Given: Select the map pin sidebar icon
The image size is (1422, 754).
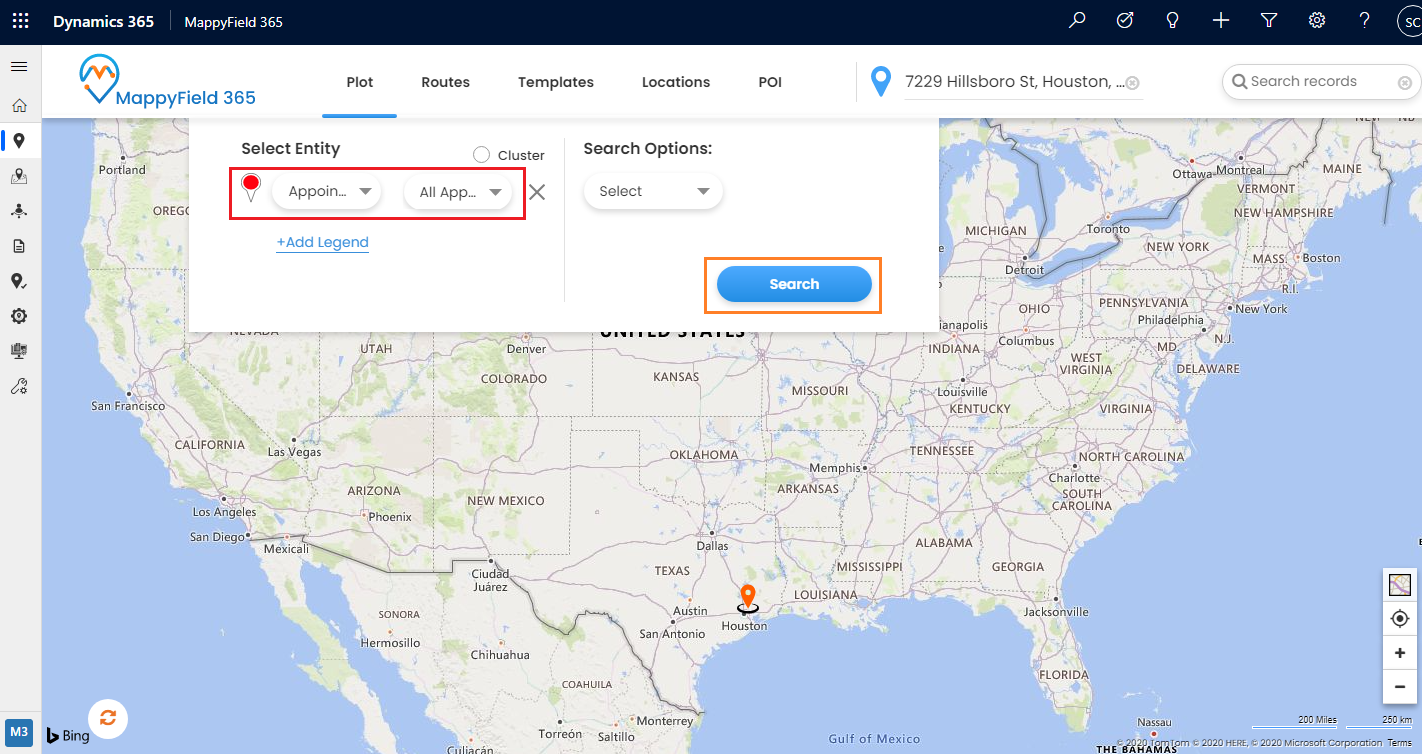Looking at the screenshot, I should [x=19, y=141].
